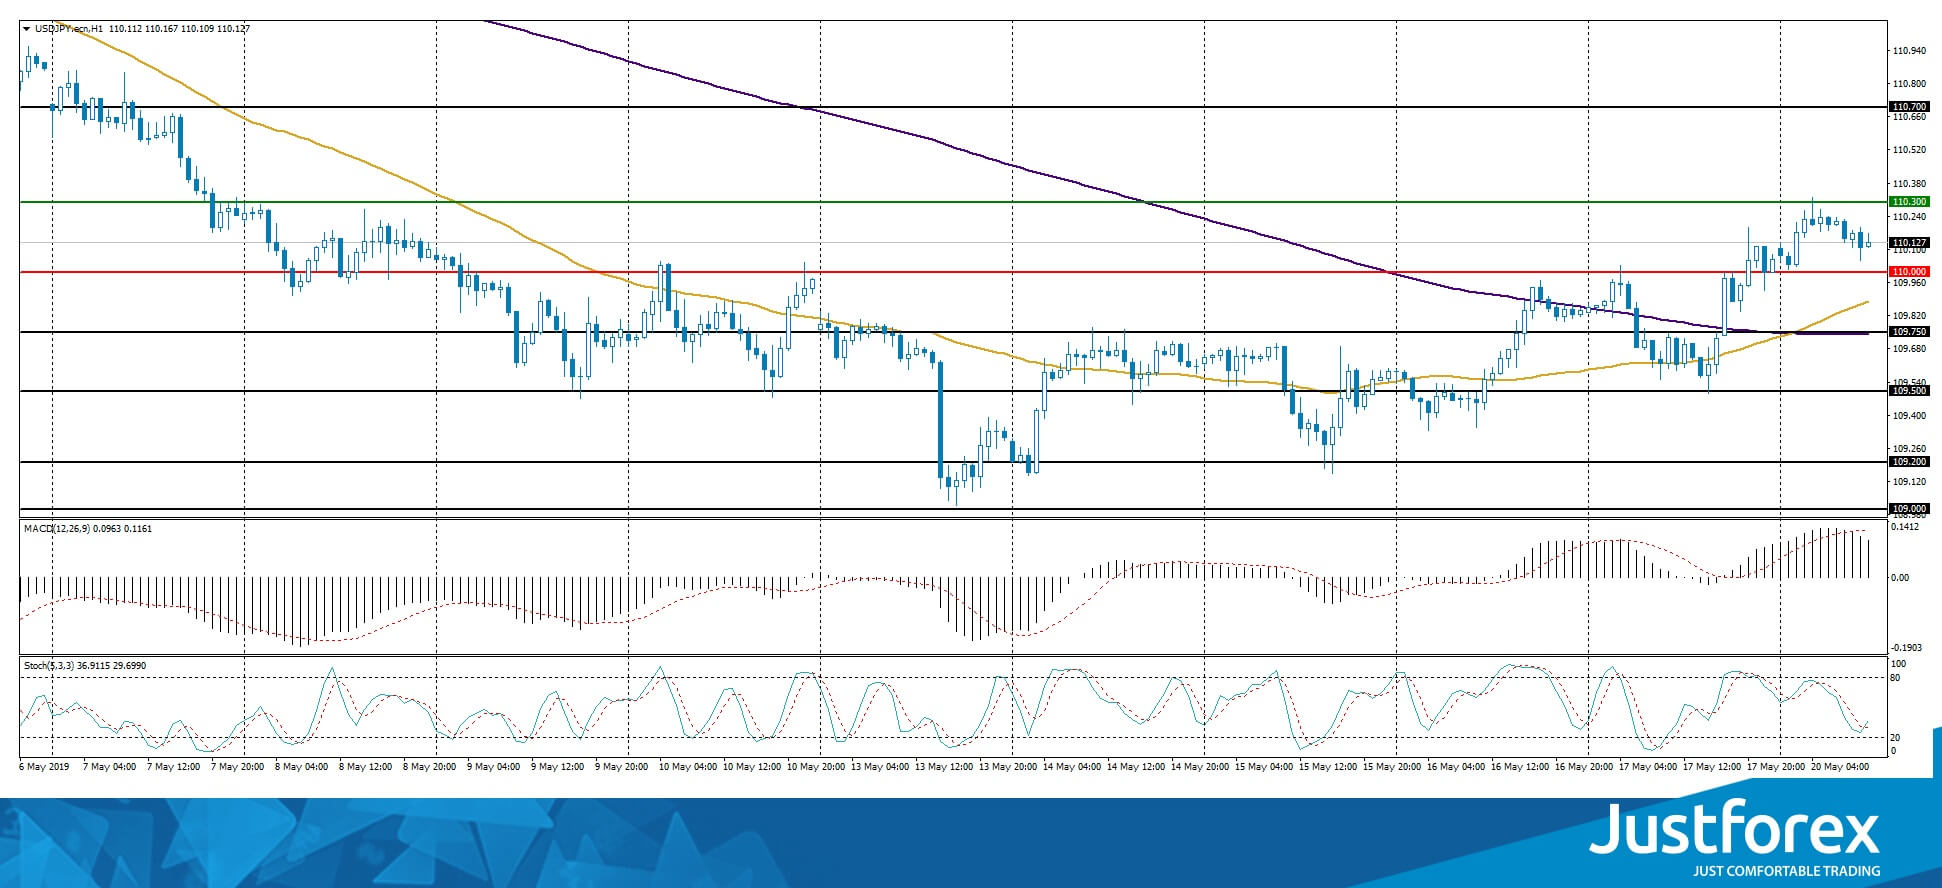Click the 109.960 value on the price axis
Viewport: 1942px width, 888px height.
coord(1910,283)
